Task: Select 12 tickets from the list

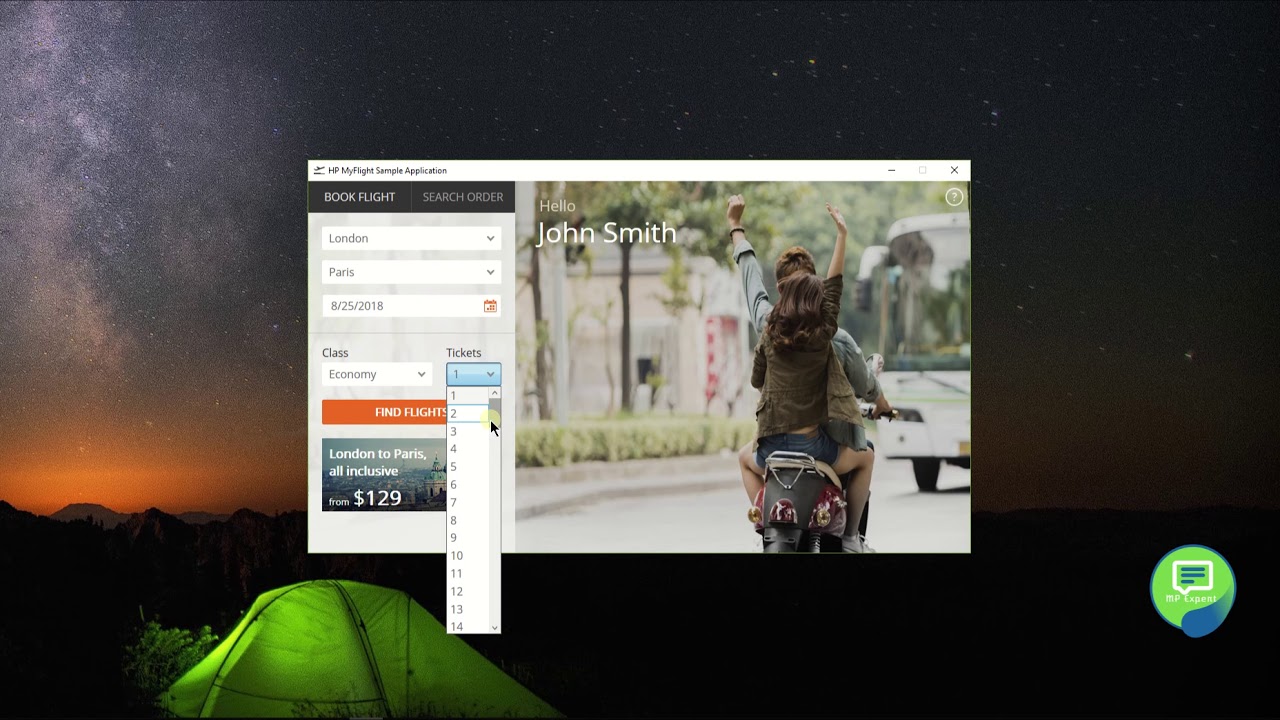Action: click(x=467, y=592)
